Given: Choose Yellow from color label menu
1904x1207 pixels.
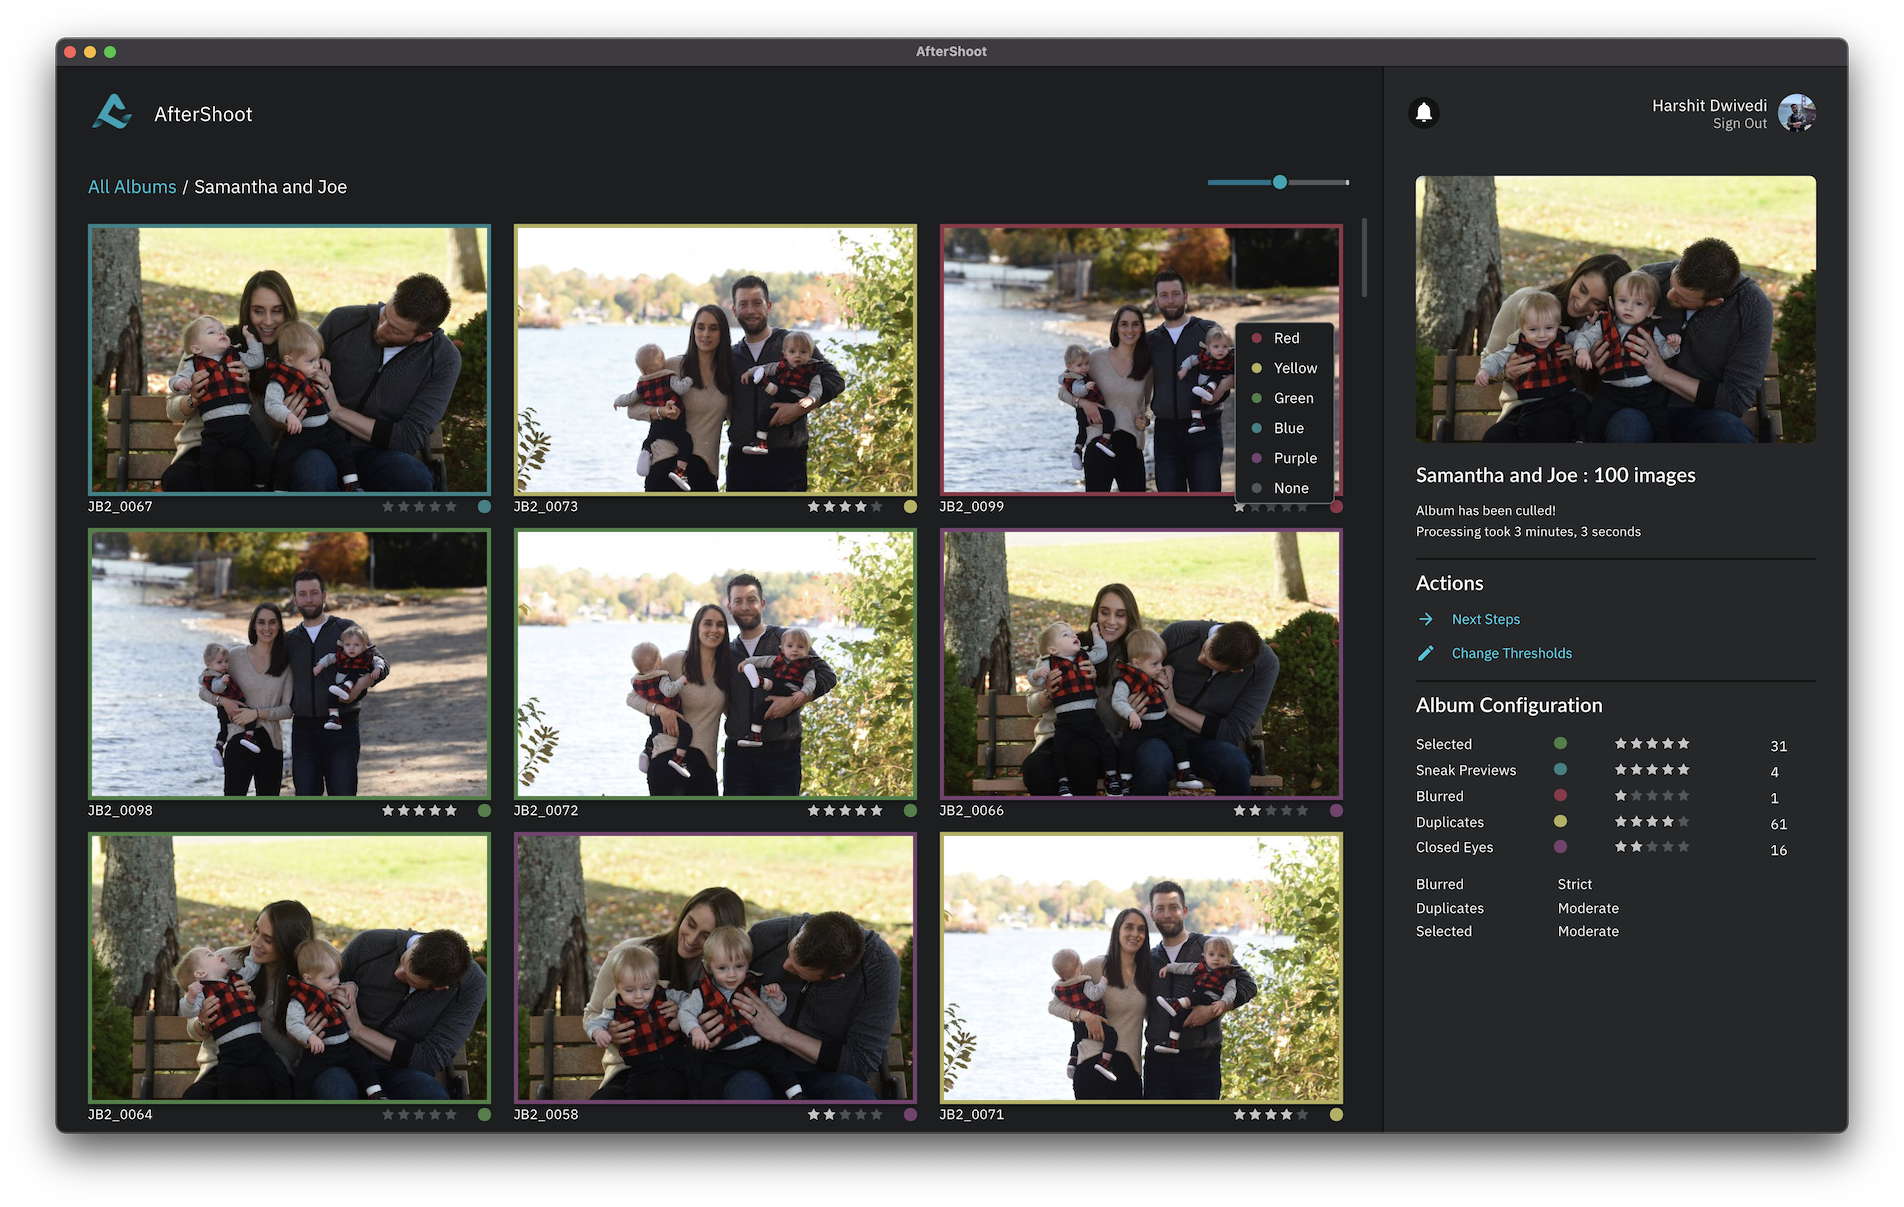Looking at the screenshot, I should [x=1285, y=369].
